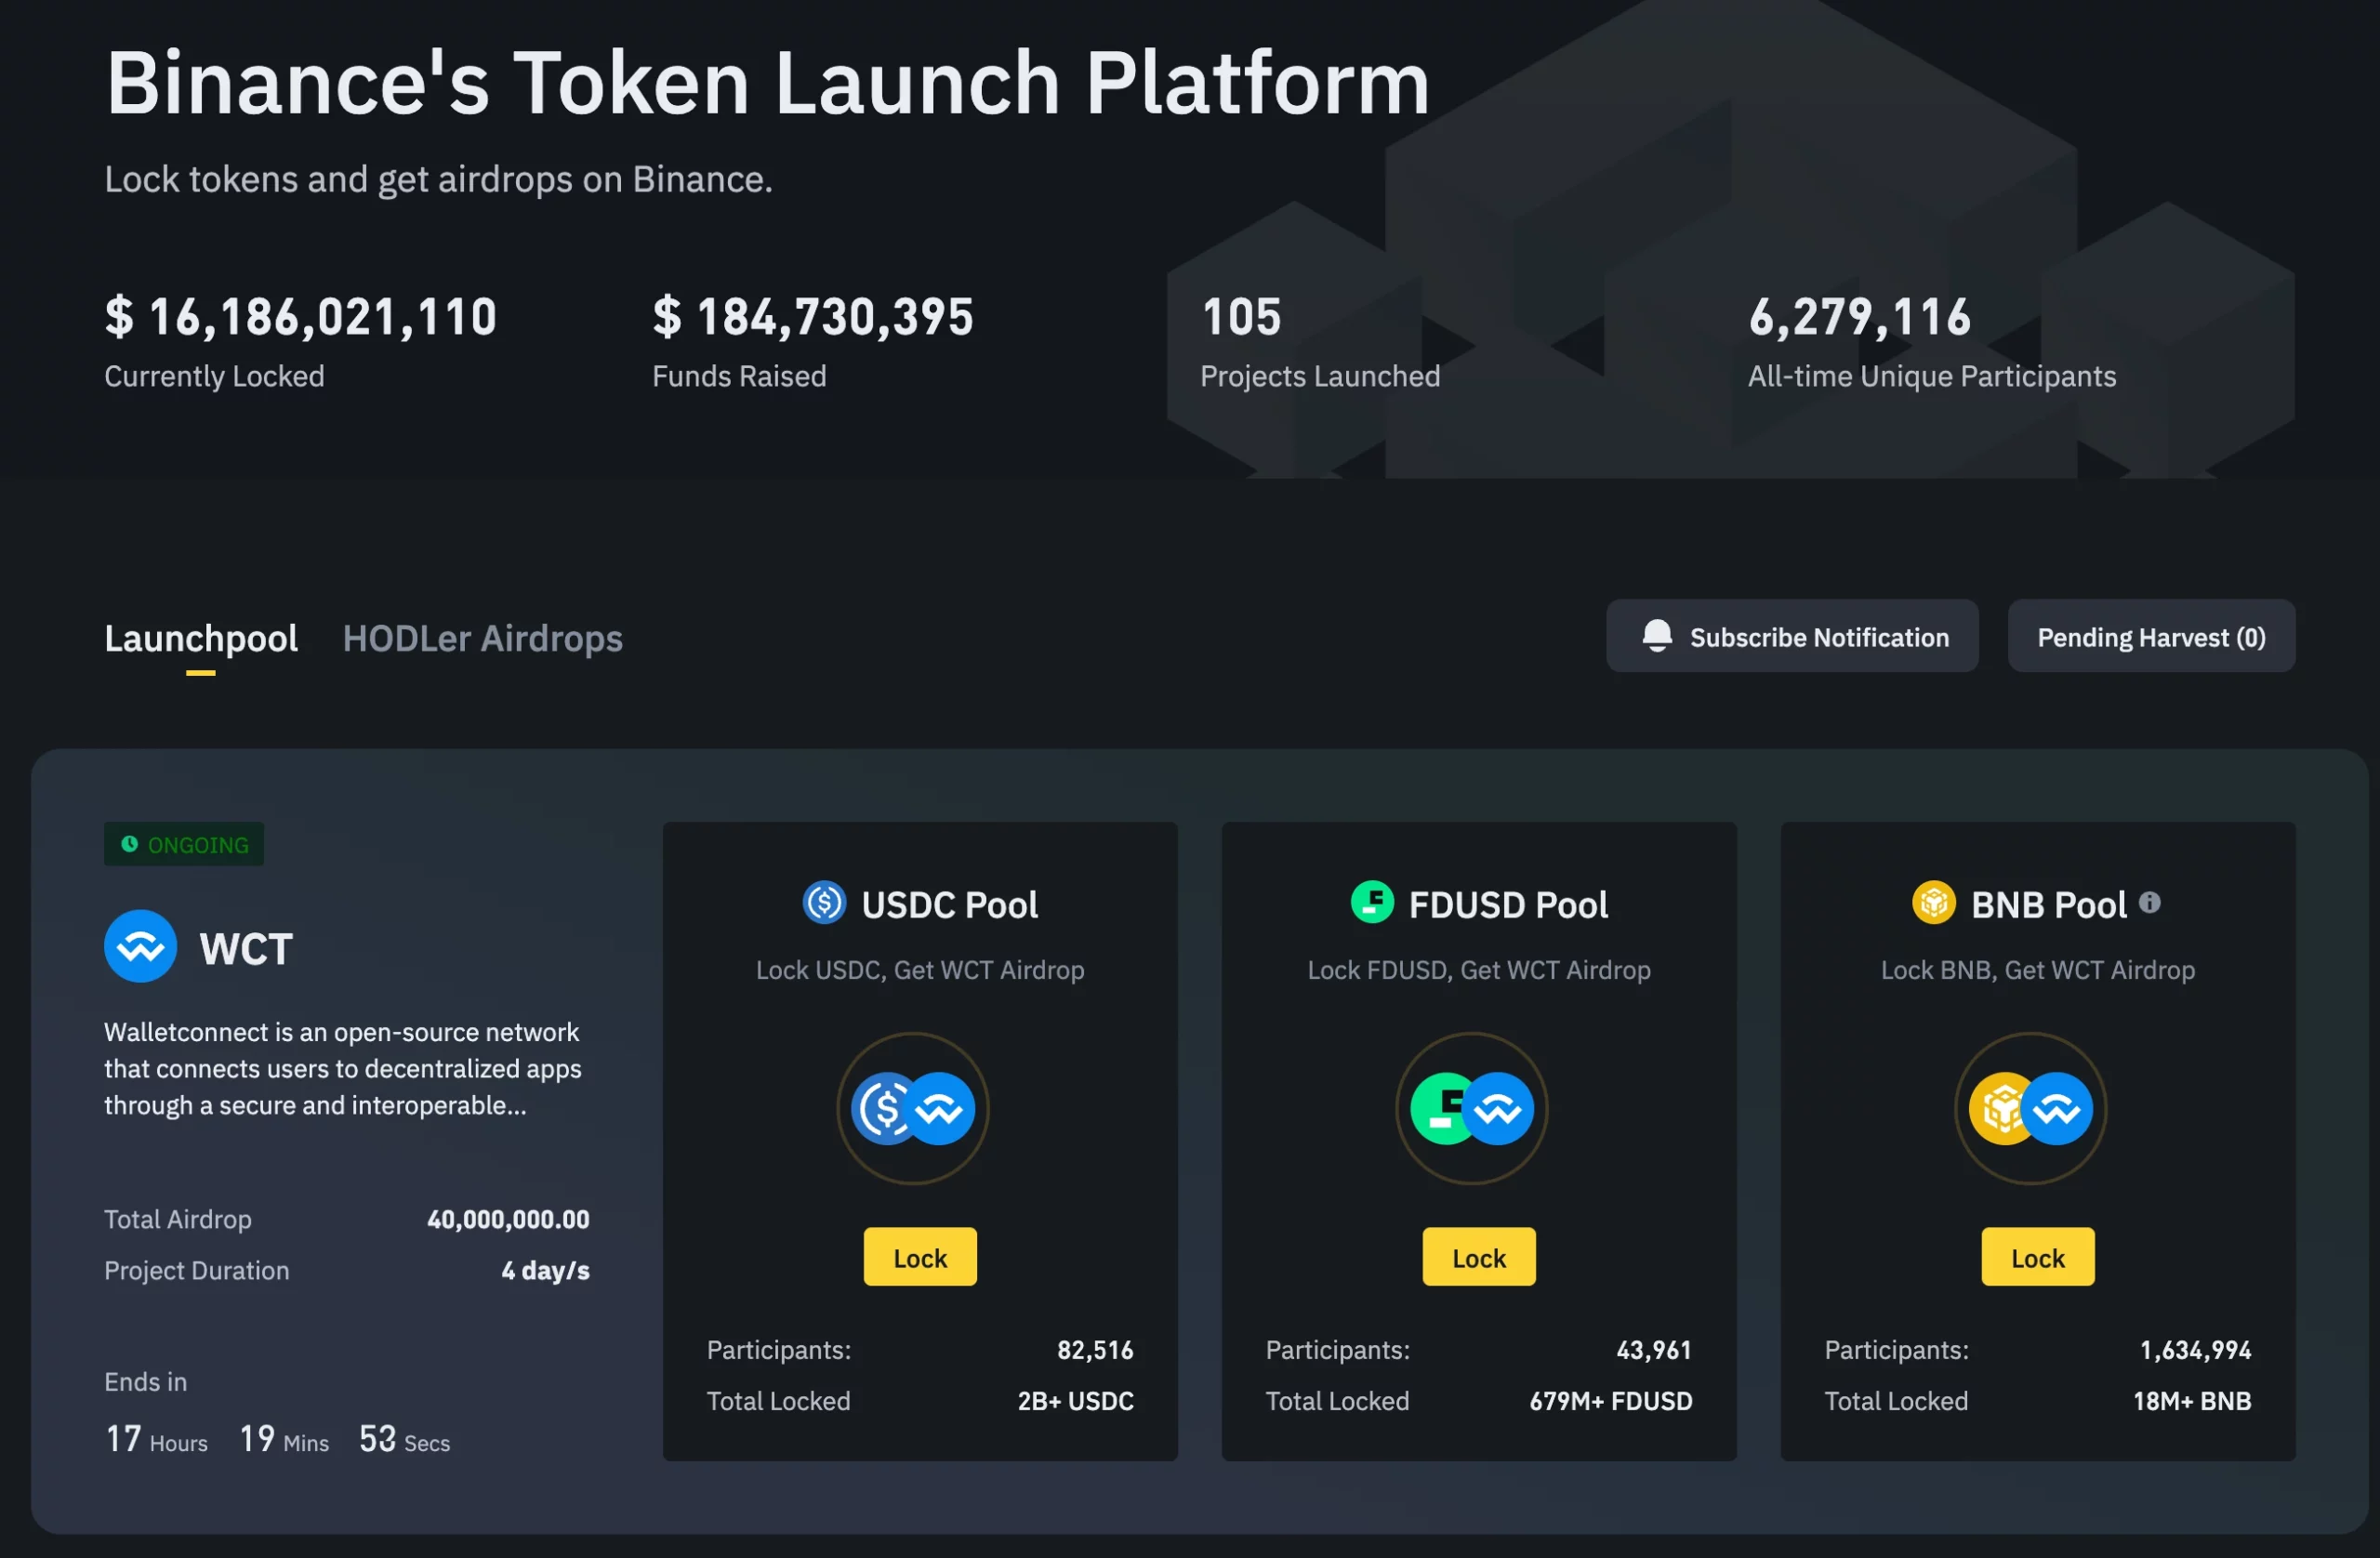Image resolution: width=2380 pixels, height=1558 pixels.
Task: Click the ONGOING status badge
Action: pyautogui.click(x=184, y=844)
